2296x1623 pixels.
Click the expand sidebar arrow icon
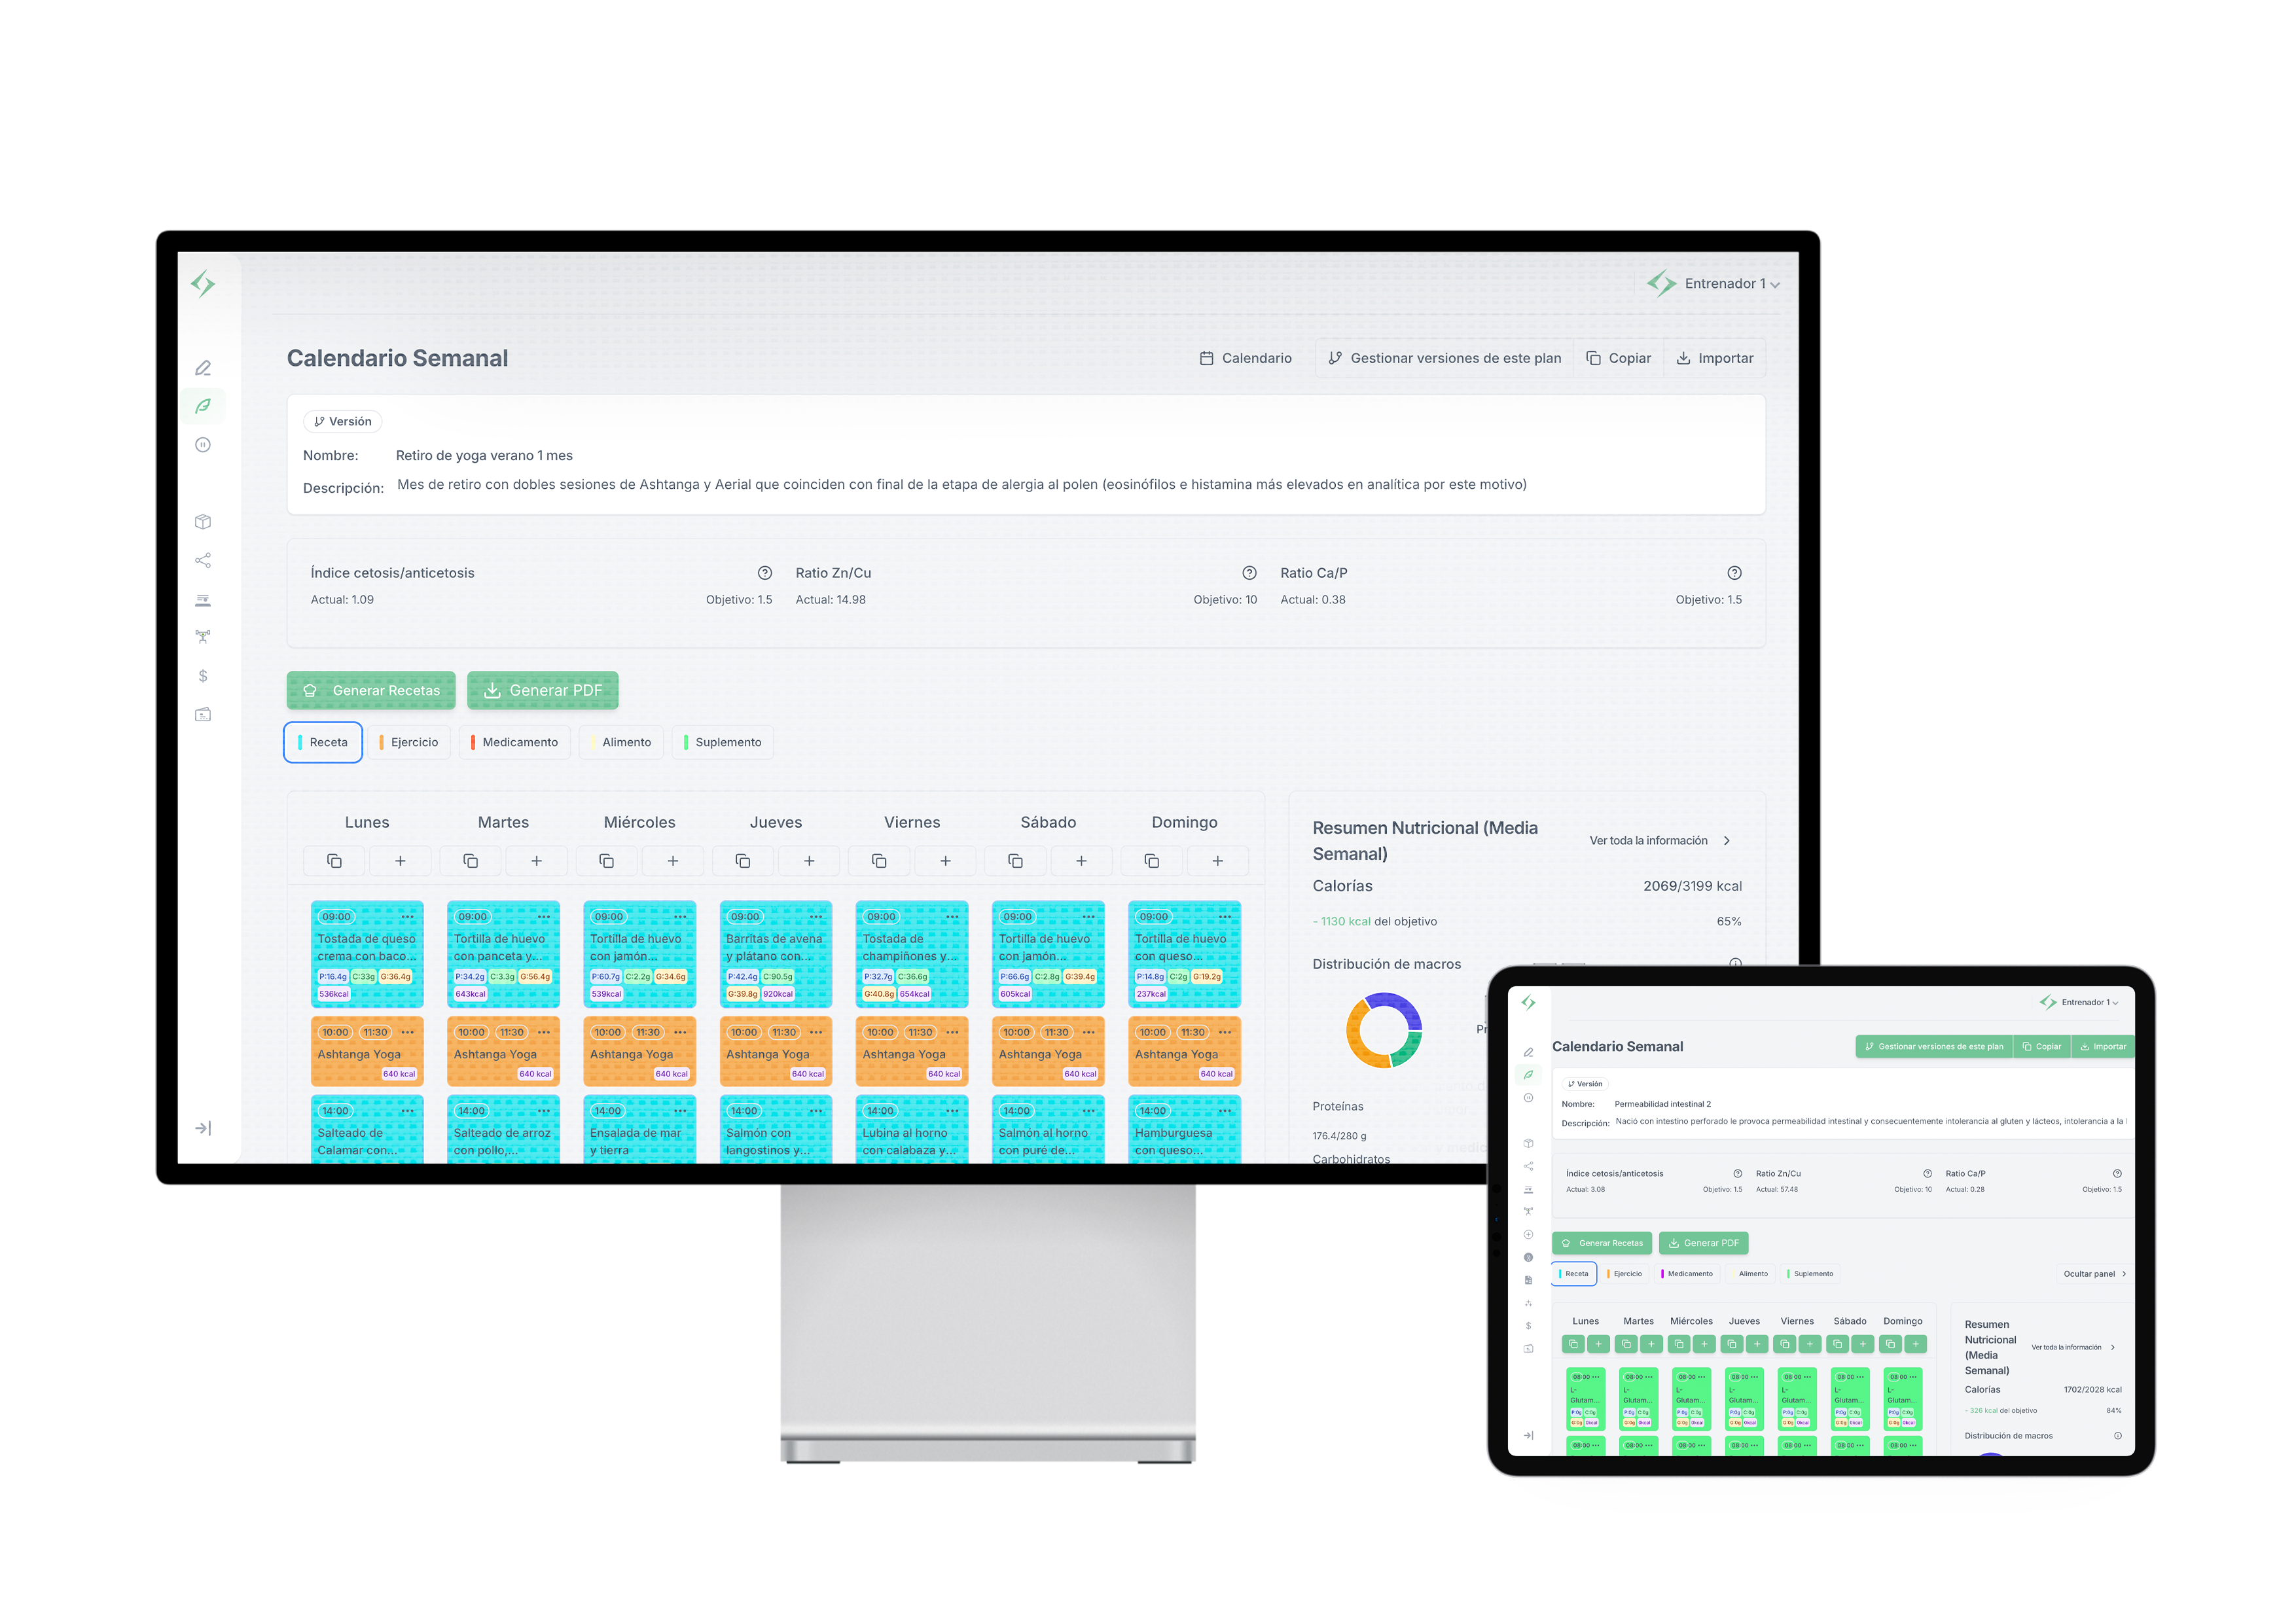(203, 1128)
